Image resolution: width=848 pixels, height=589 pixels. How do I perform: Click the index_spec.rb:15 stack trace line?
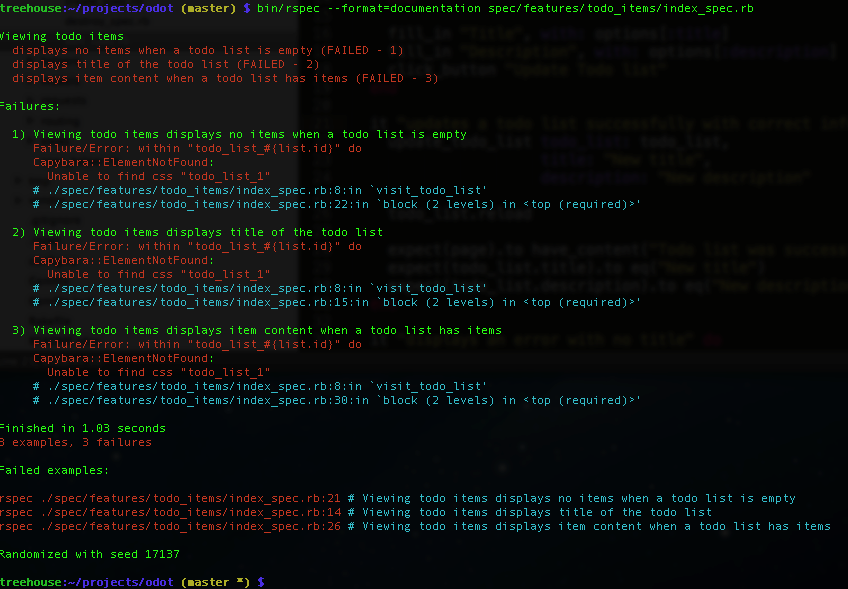(x=336, y=302)
